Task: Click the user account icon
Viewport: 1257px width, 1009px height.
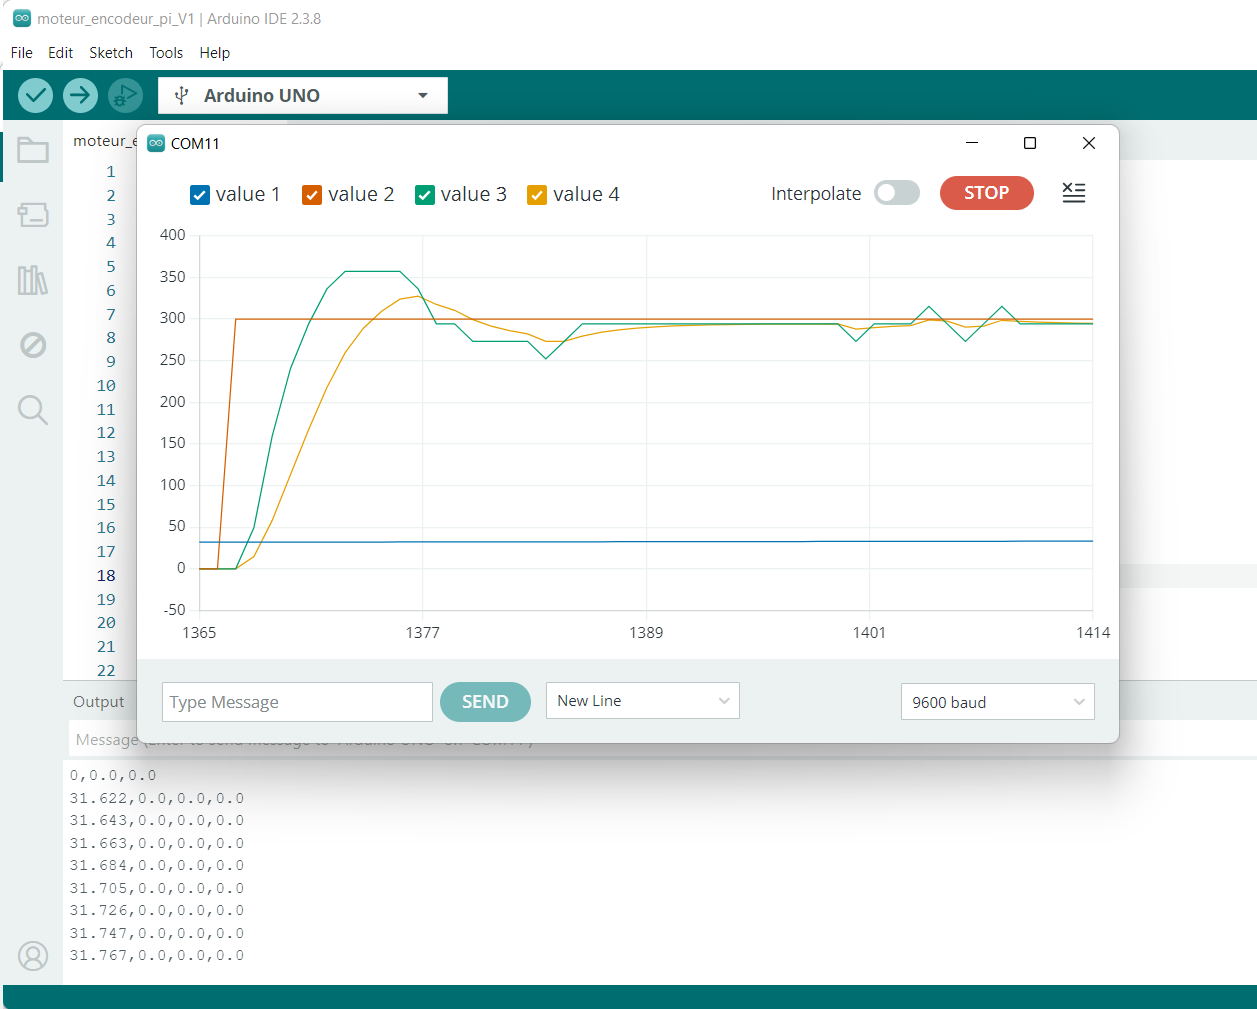Action: click(33, 956)
